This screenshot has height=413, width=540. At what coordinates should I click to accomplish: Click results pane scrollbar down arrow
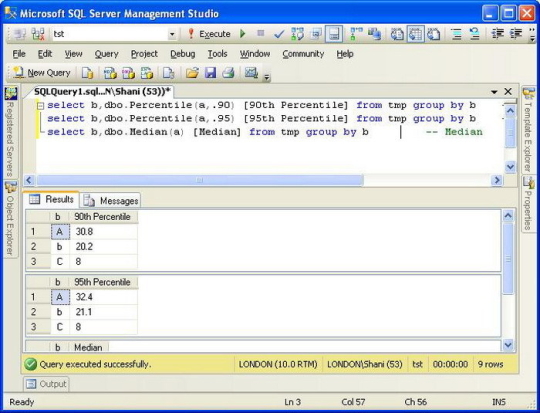(508, 345)
